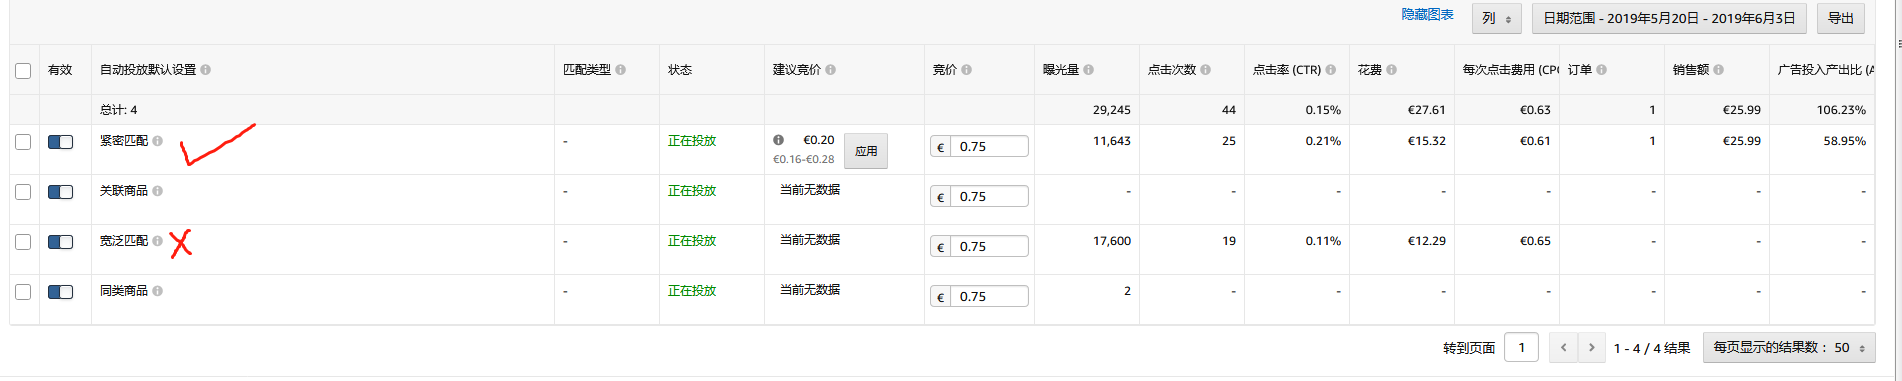Click the 应用 suggested bid button
Viewport: 1902px width, 381px height.
coord(866,151)
